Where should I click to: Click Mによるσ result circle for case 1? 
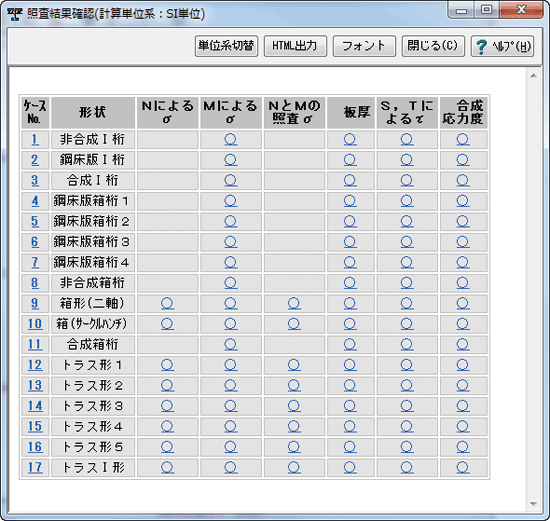tap(230, 140)
